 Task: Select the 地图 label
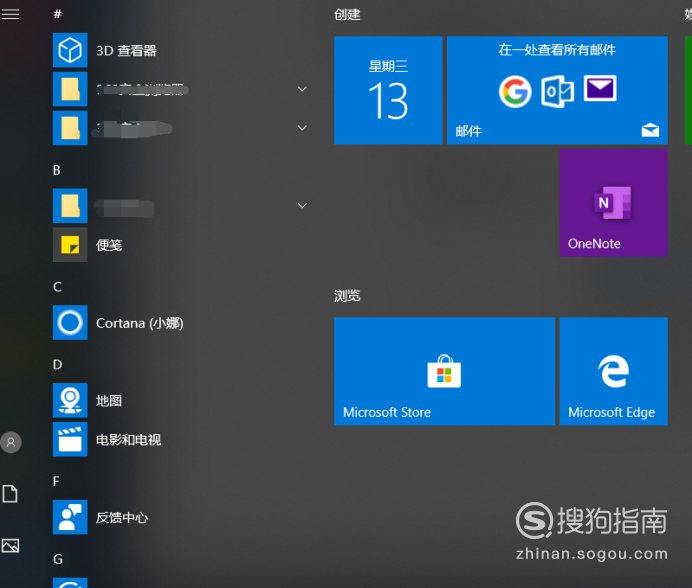[x=109, y=401]
